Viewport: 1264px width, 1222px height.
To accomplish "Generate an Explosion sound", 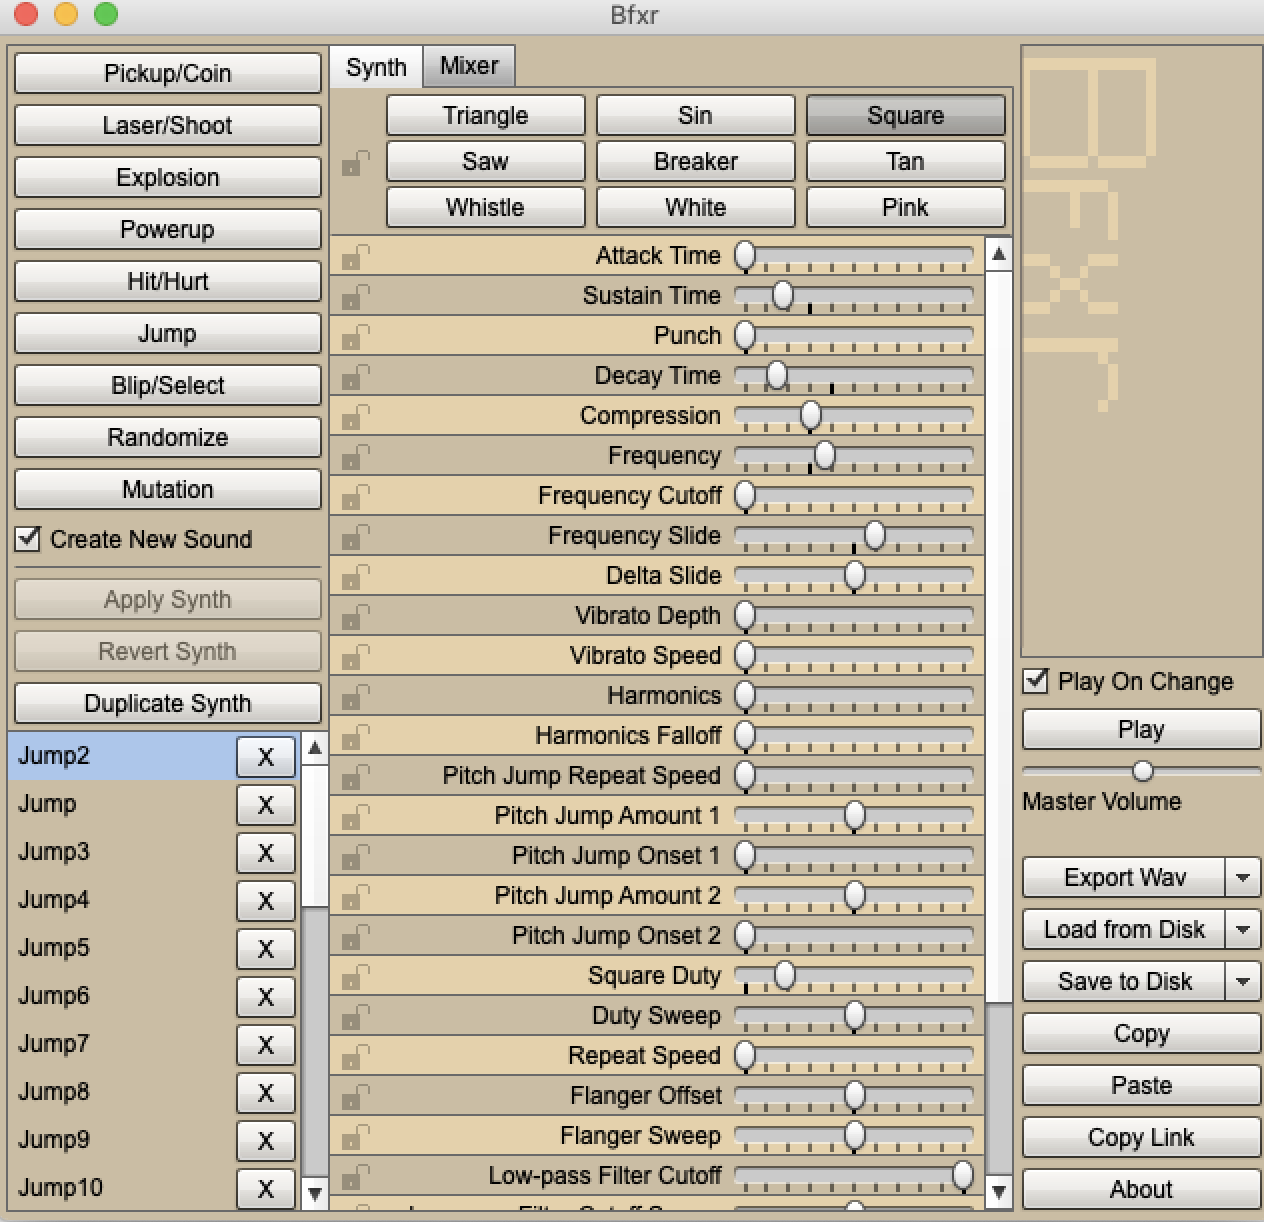I will [167, 177].
